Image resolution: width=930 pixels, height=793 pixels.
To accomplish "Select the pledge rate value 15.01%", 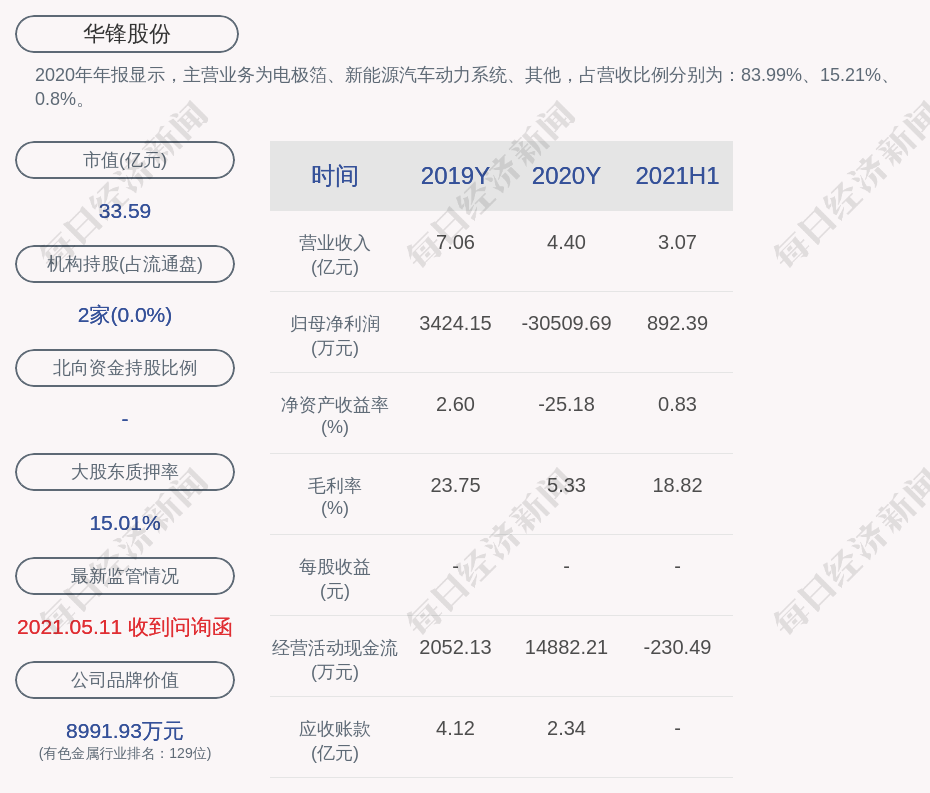I will click(125, 523).
